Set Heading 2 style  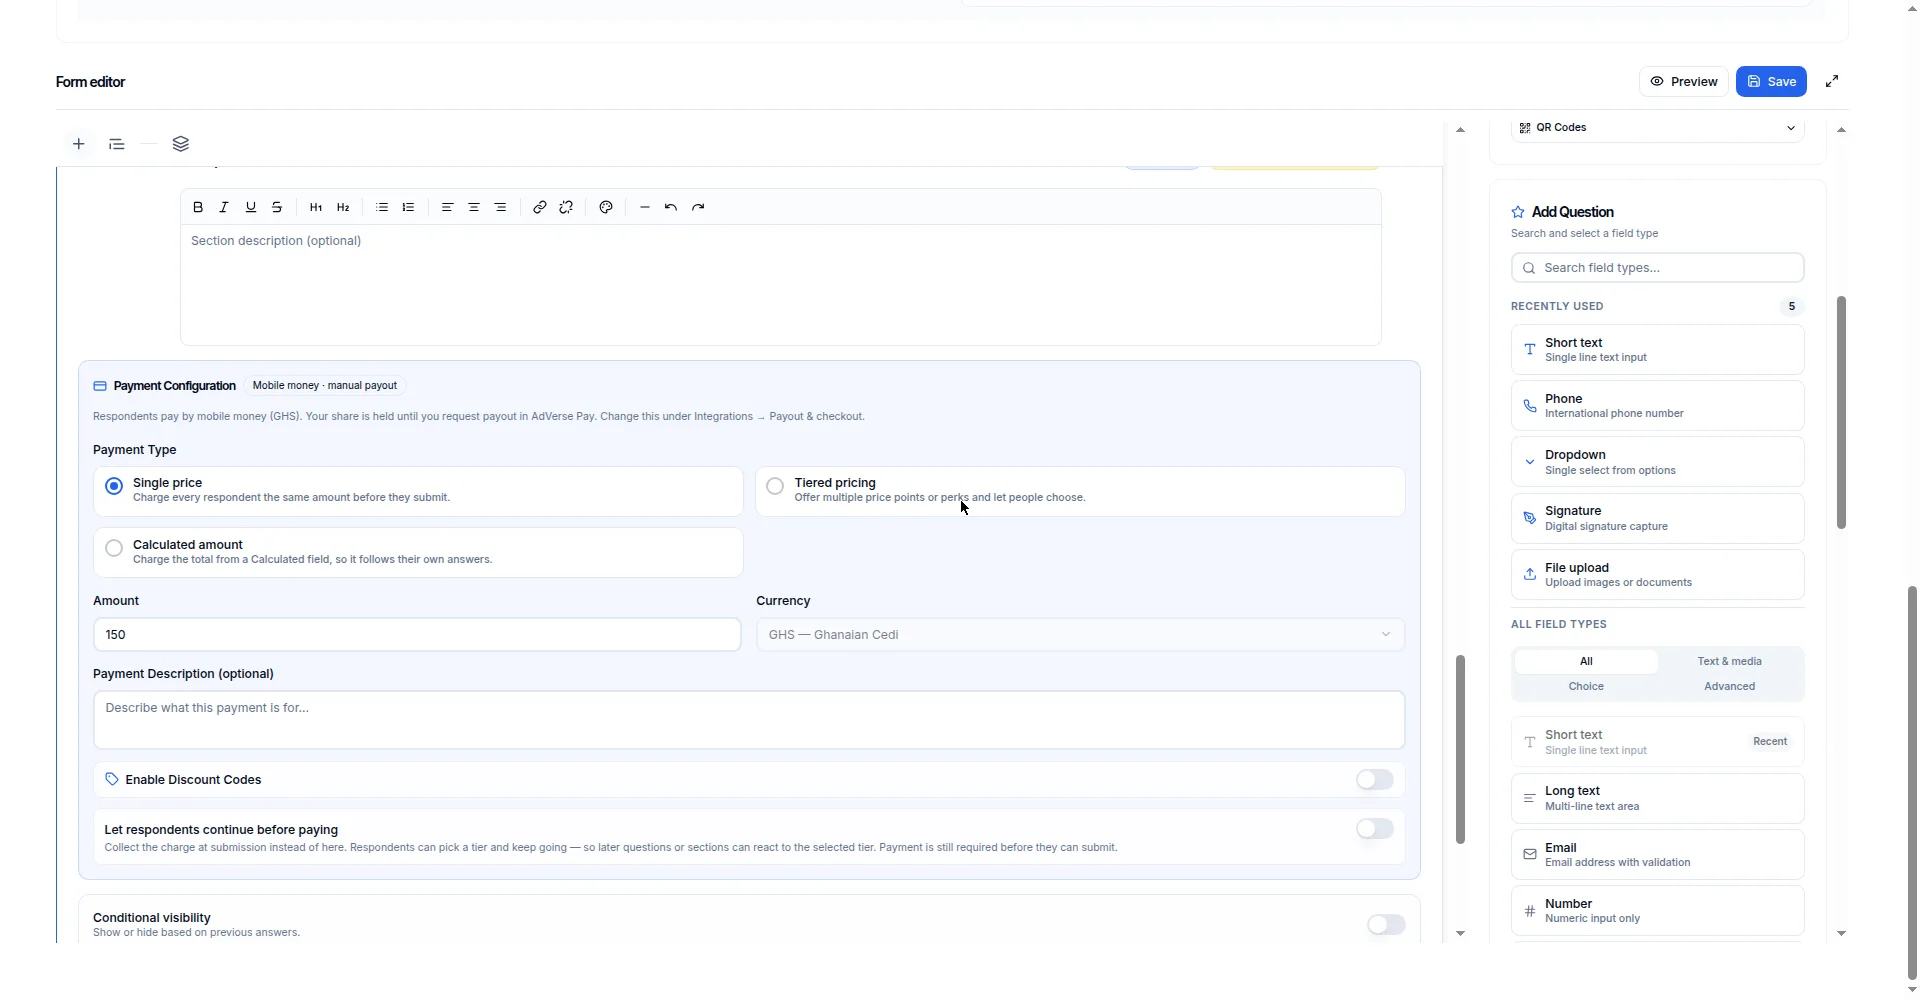[x=343, y=207]
